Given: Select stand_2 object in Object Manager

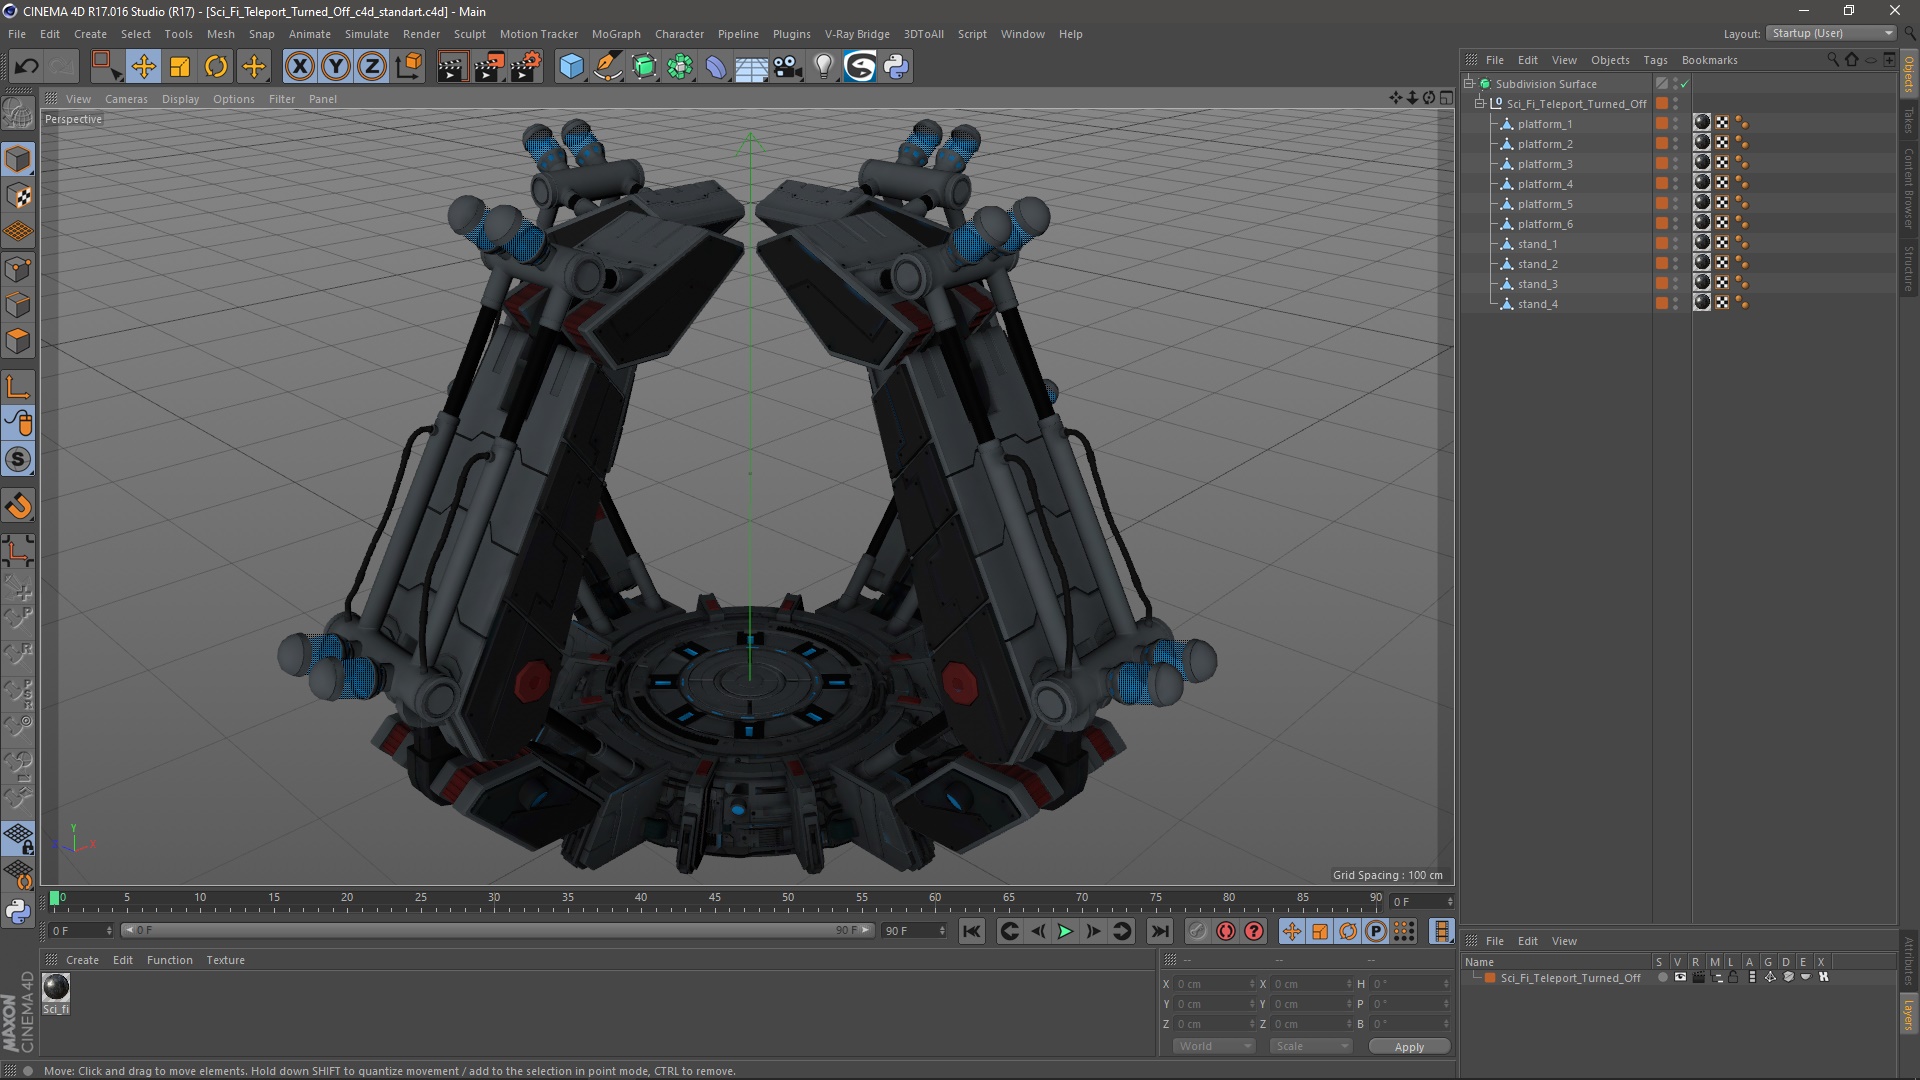Looking at the screenshot, I should [x=1537, y=264].
